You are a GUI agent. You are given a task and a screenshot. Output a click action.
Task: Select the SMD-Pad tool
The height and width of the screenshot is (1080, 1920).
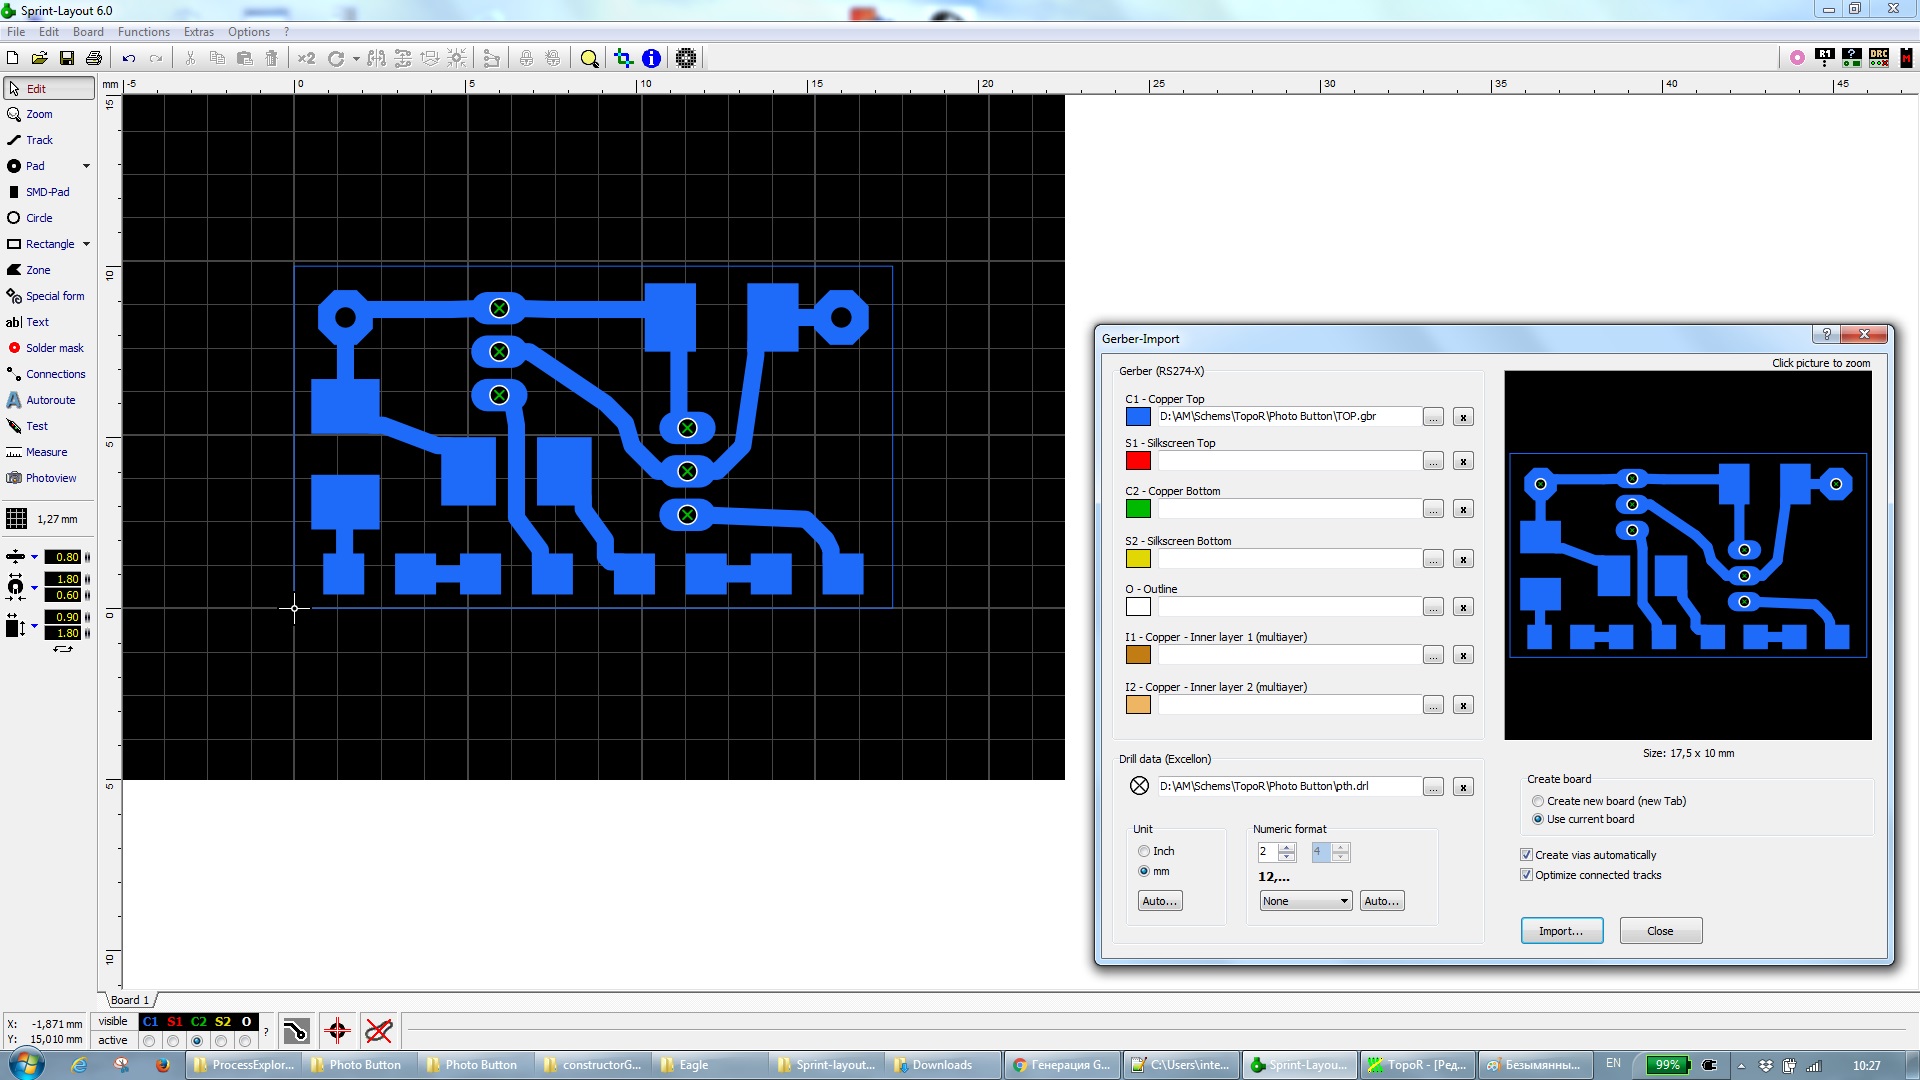46,192
